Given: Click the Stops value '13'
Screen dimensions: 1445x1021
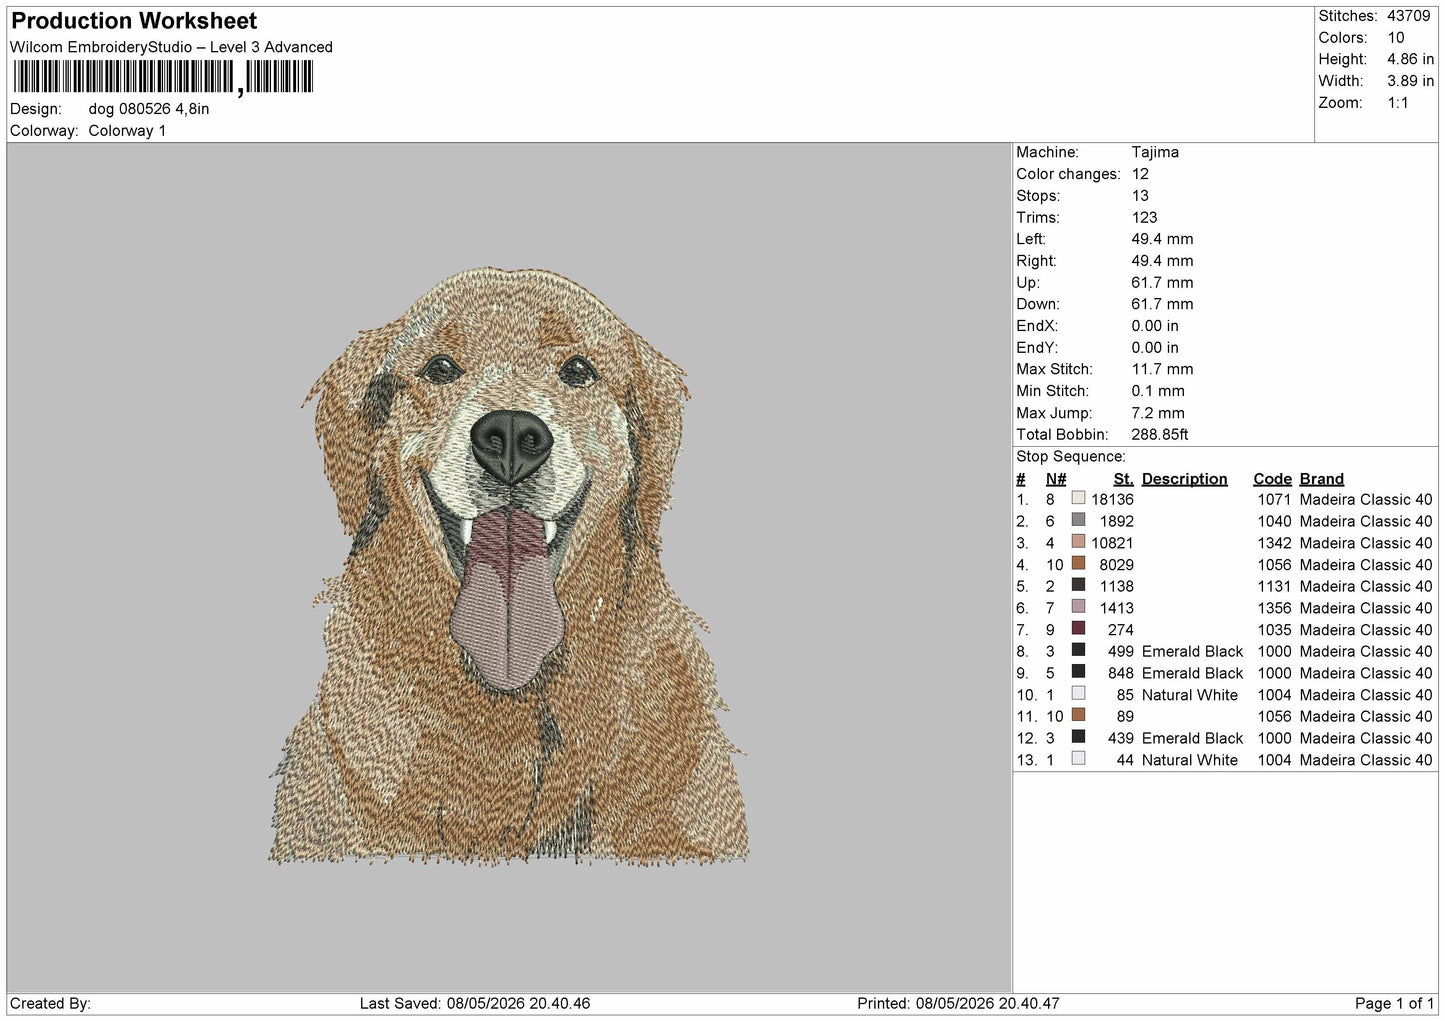Looking at the screenshot, I should point(1140,196).
